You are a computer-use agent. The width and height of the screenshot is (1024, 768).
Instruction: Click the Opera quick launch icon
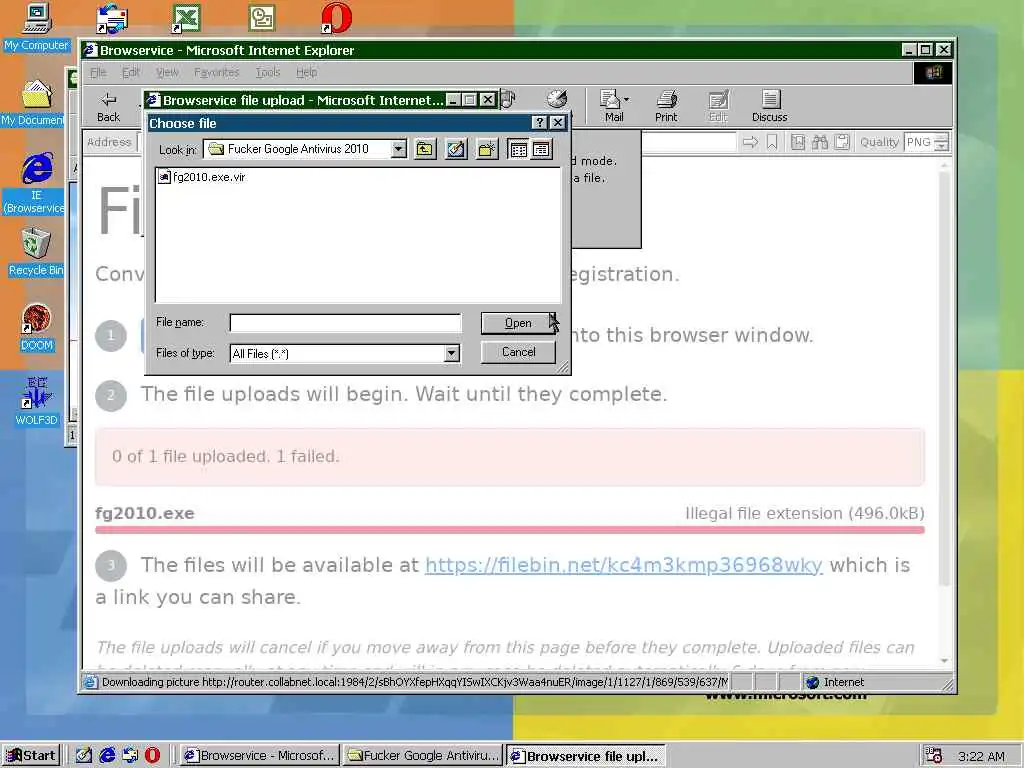click(153, 756)
